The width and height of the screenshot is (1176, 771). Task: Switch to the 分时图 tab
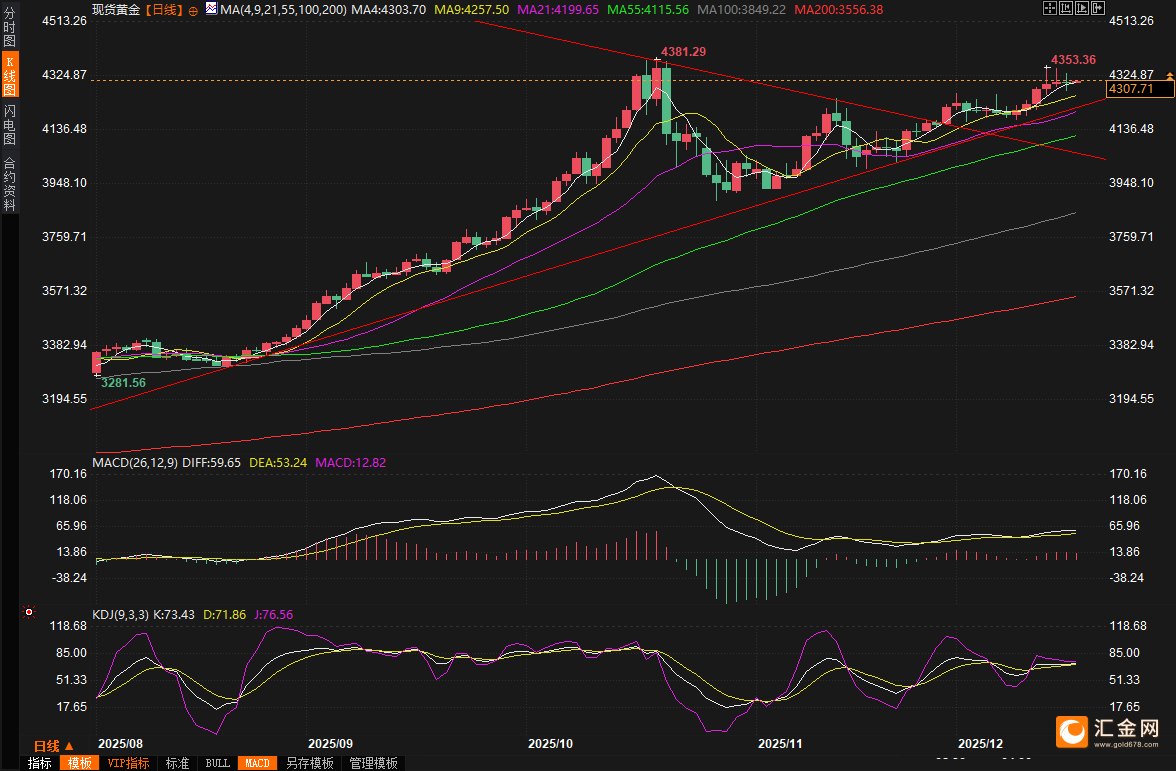click(x=10, y=27)
